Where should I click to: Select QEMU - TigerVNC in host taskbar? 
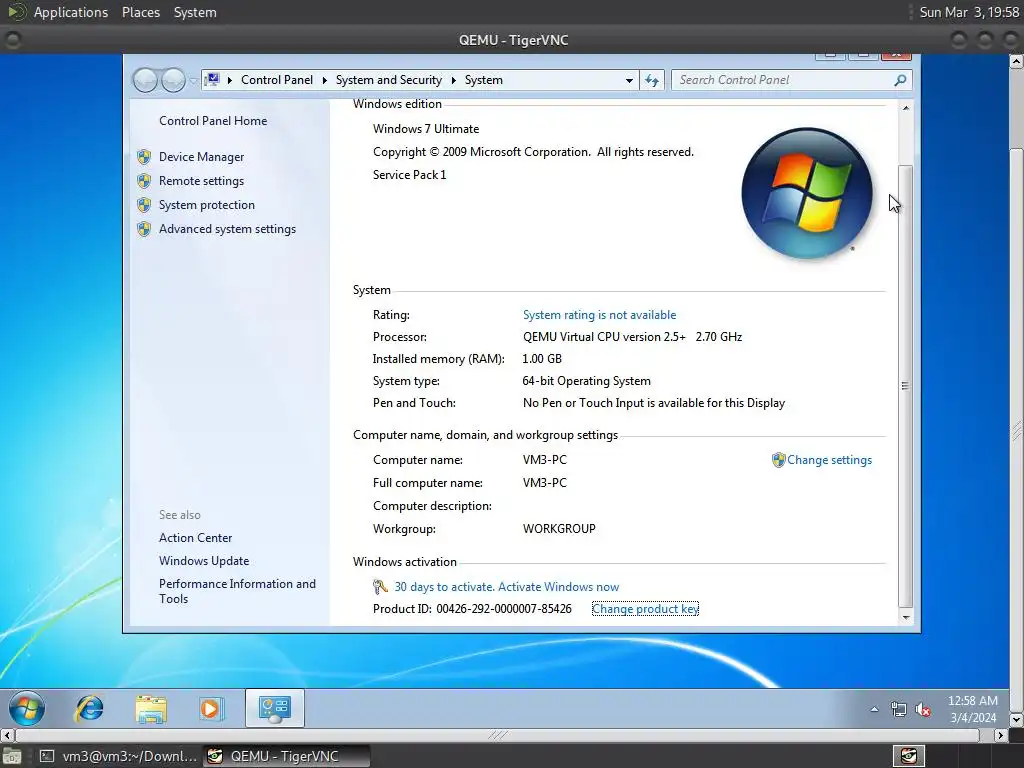[x=286, y=756]
